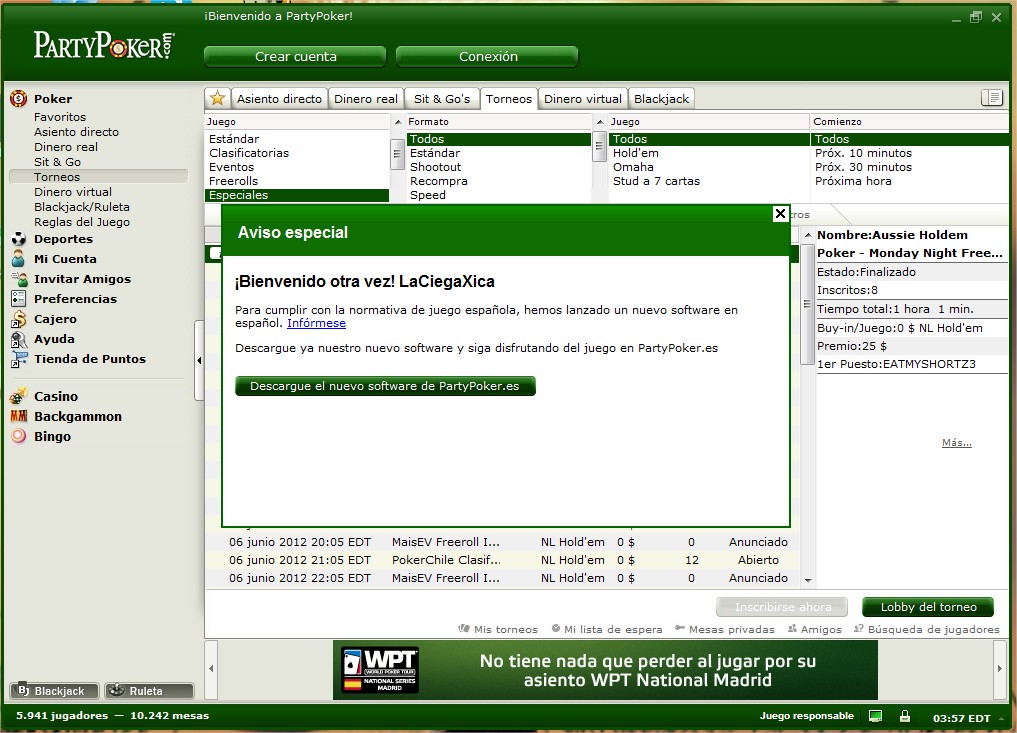
Task: Click the Preferencias settings icon
Action: point(18,299)
